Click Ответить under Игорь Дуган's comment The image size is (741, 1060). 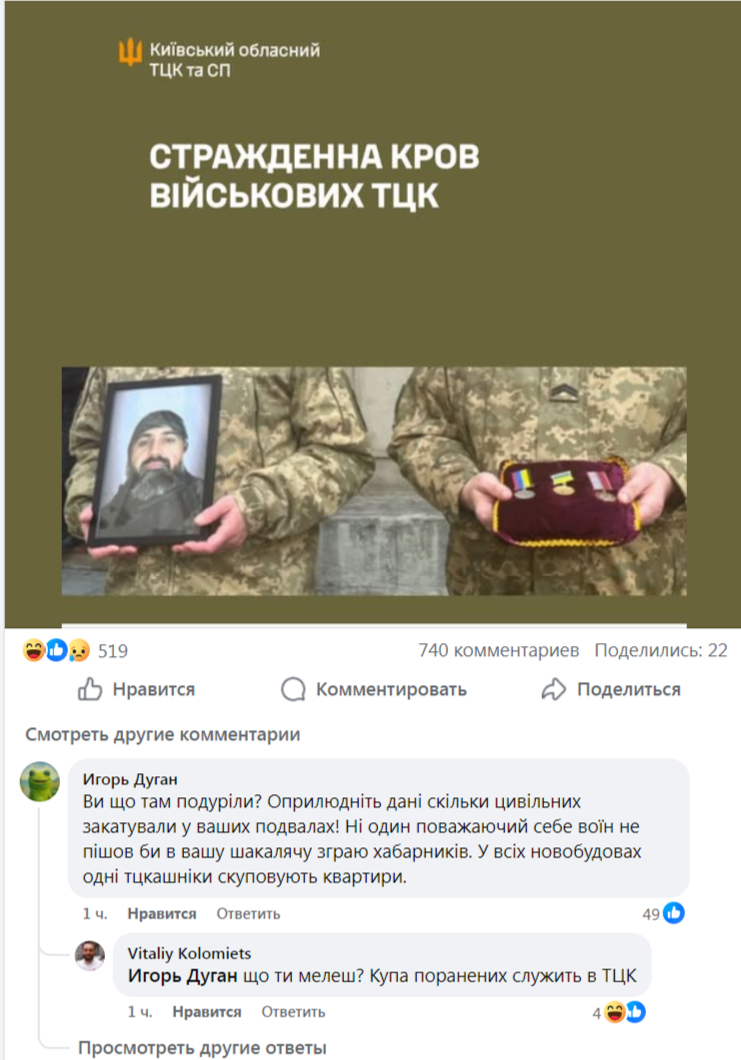click(x=248, y=914)
